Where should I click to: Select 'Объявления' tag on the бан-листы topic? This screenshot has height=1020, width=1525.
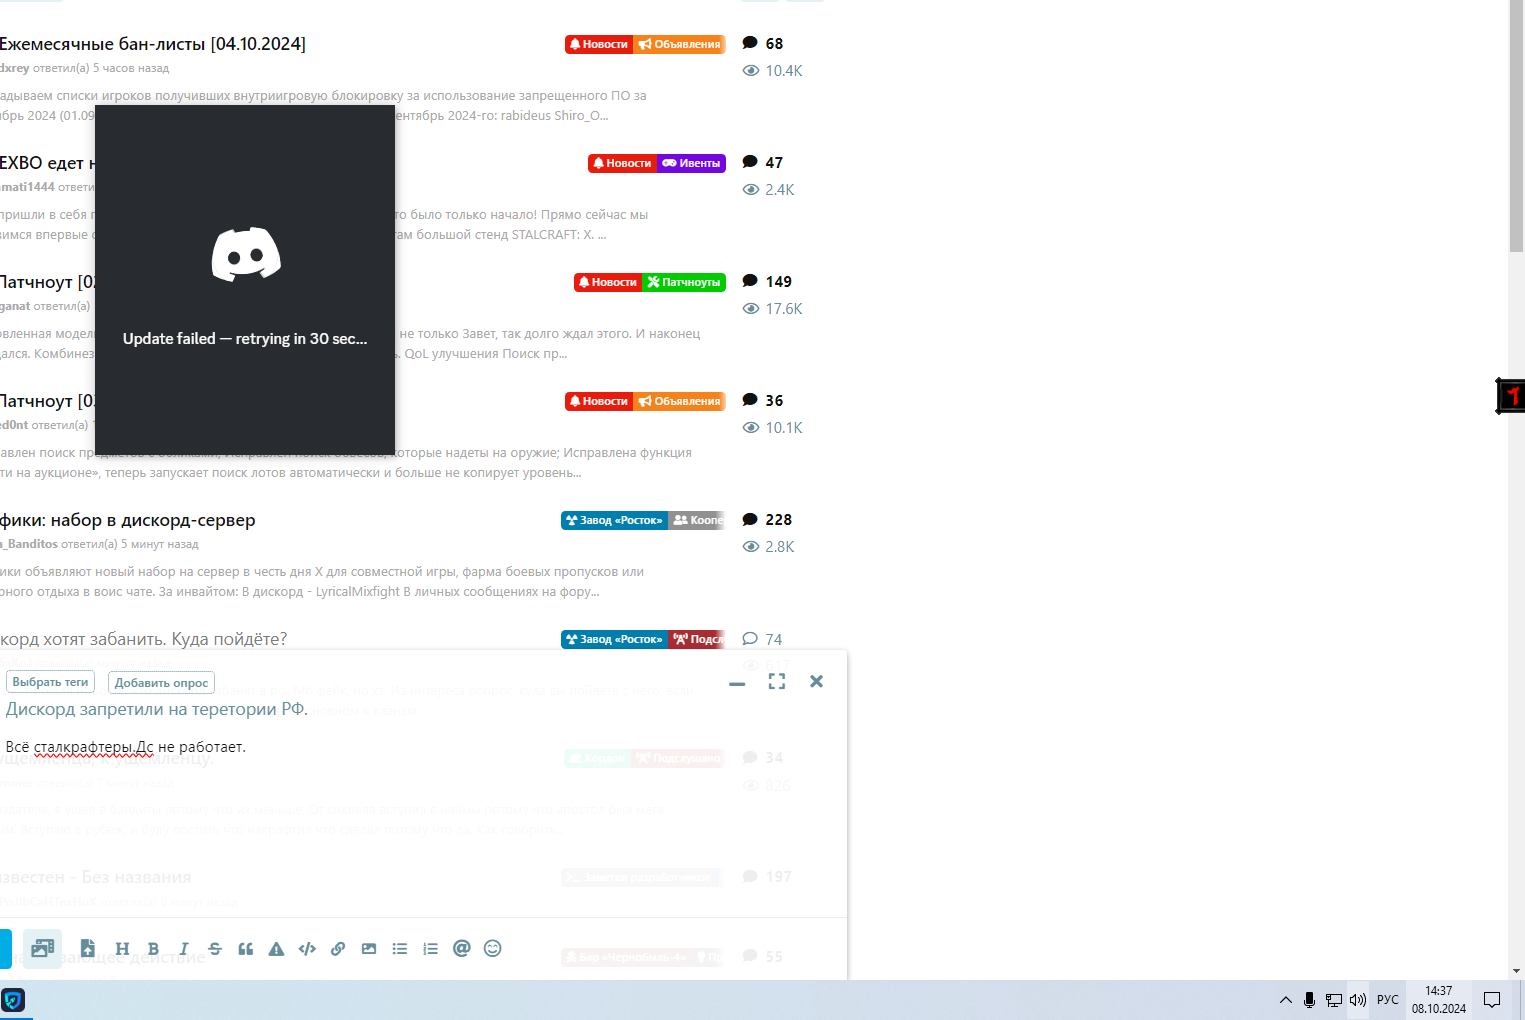(680, 44)
